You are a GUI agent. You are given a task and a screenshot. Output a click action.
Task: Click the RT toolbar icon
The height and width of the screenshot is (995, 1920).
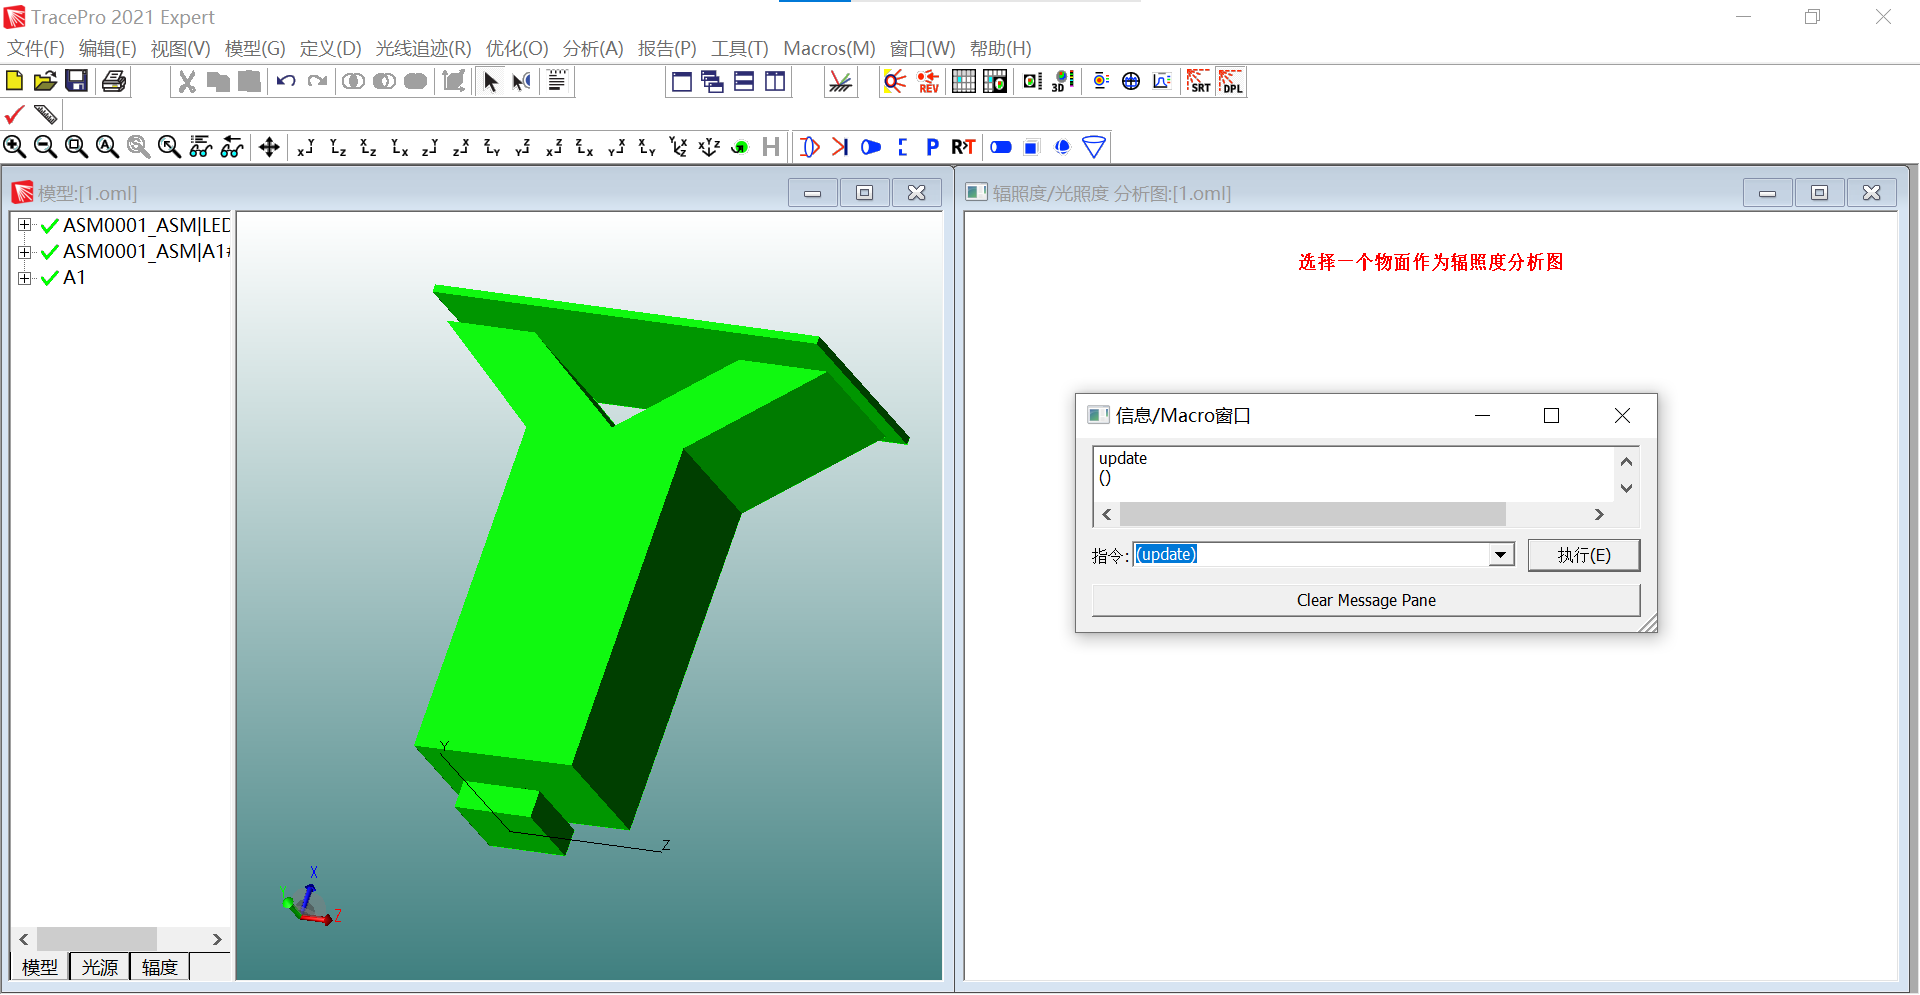point(963,147)
